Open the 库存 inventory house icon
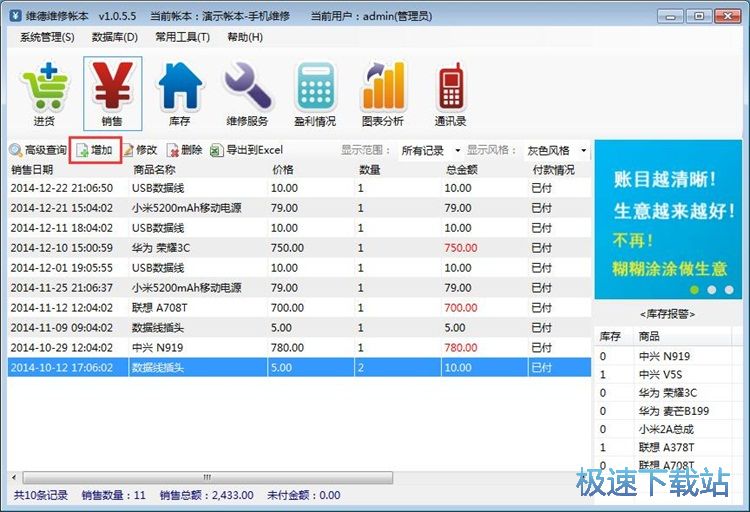The height and width of the screenshot is (512, 750). [180, 93]
